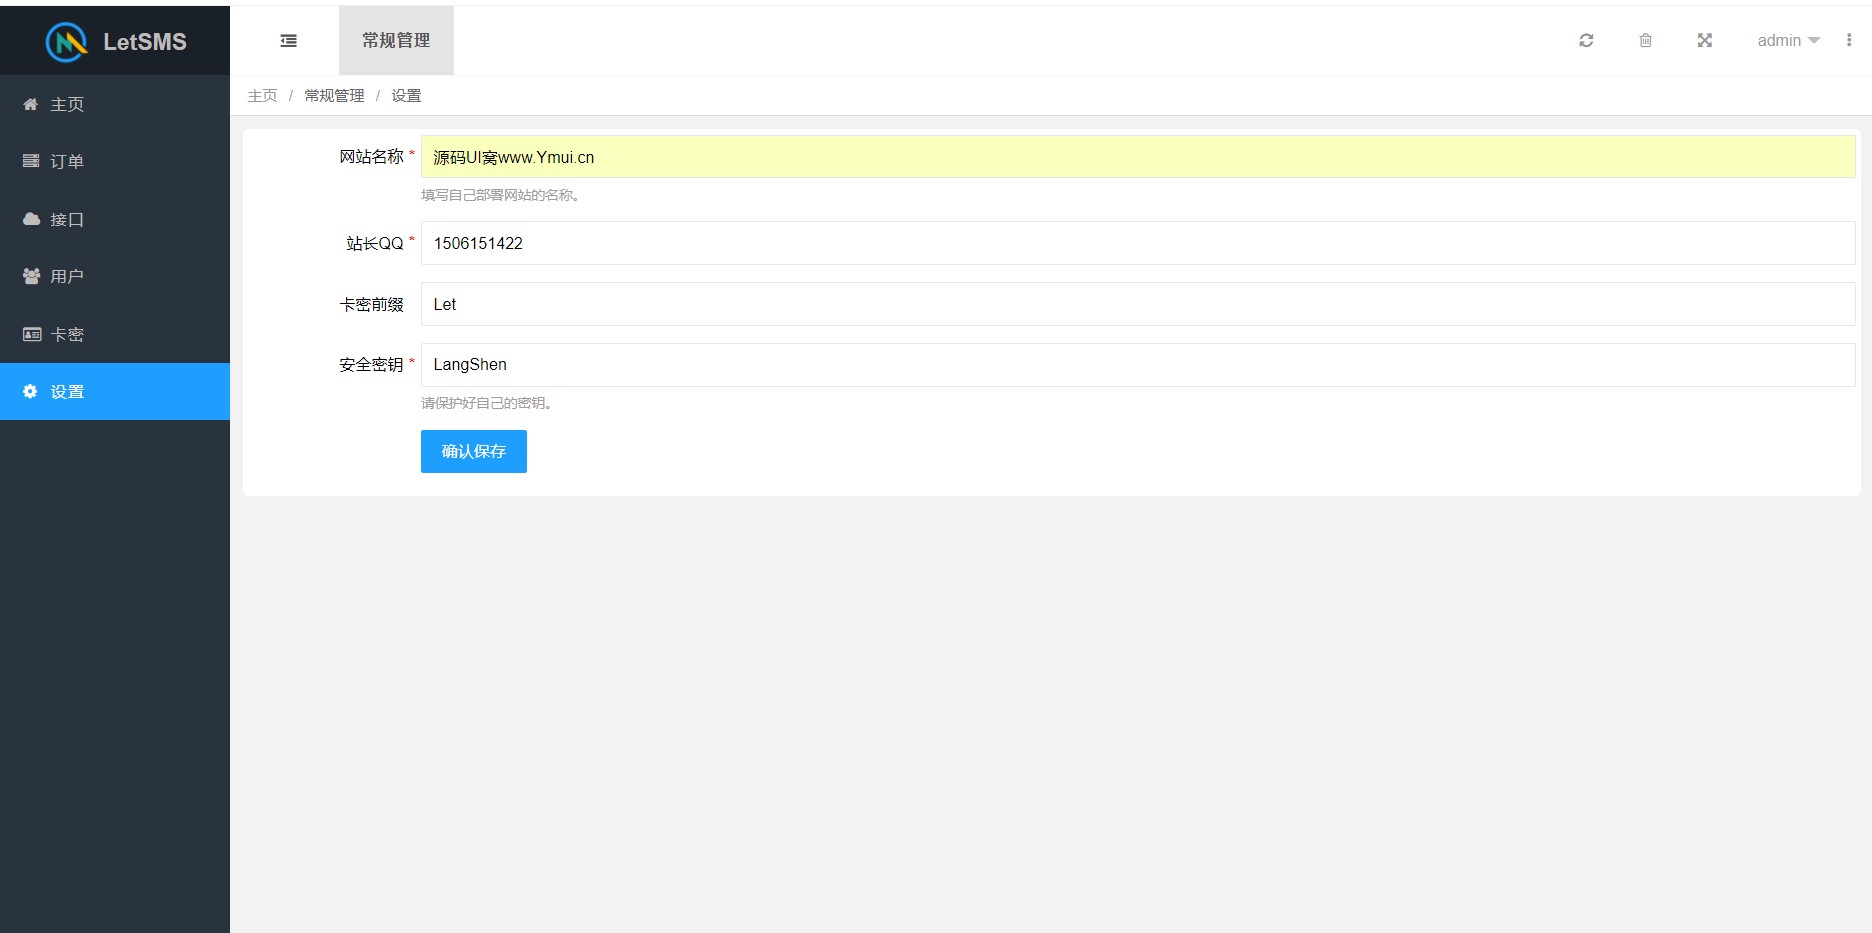Open the admin user dropdown
Screen dimensions: 1872x933
1788,41
